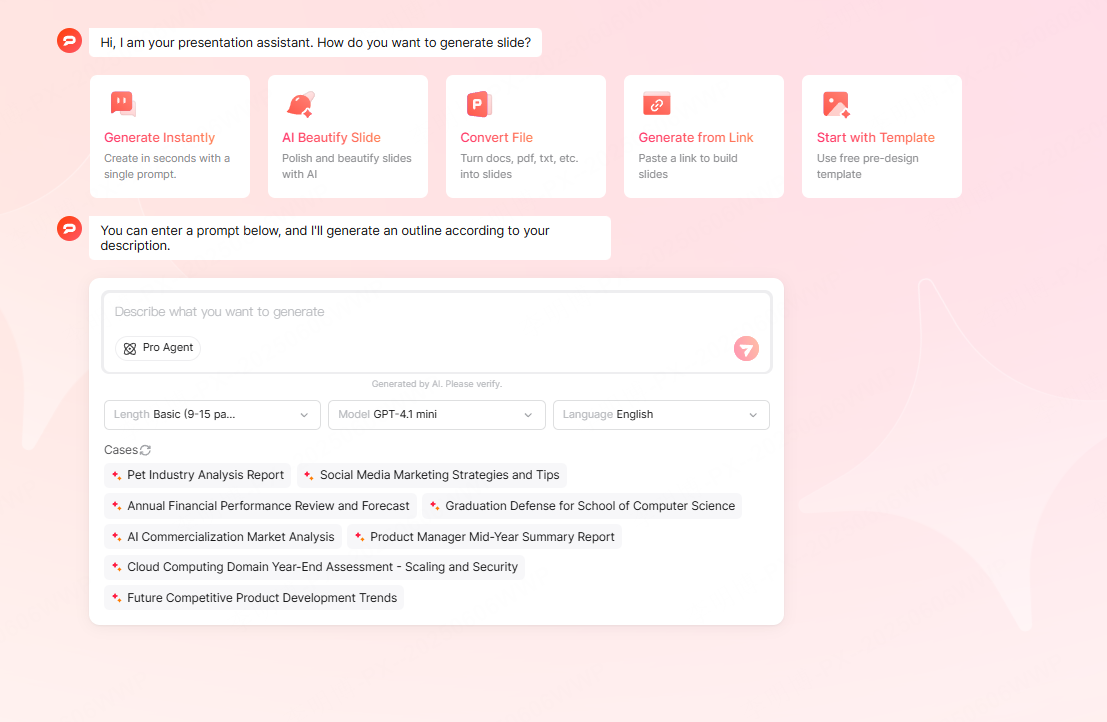Select the Generate from Link icon
Viewport: 1107px width, 722px height.
point(657,103)
